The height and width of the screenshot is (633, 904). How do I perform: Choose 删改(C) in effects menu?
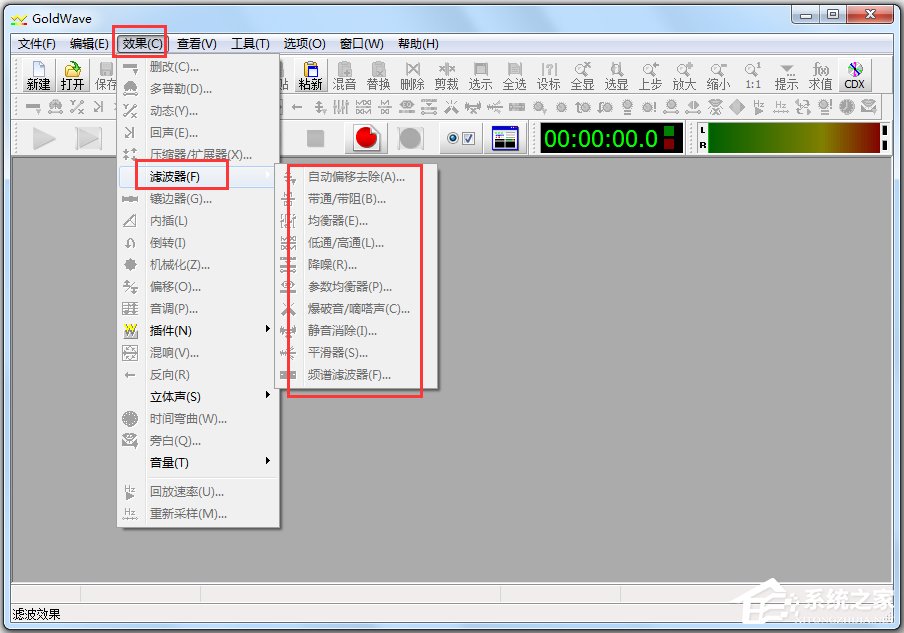[197, 67]
